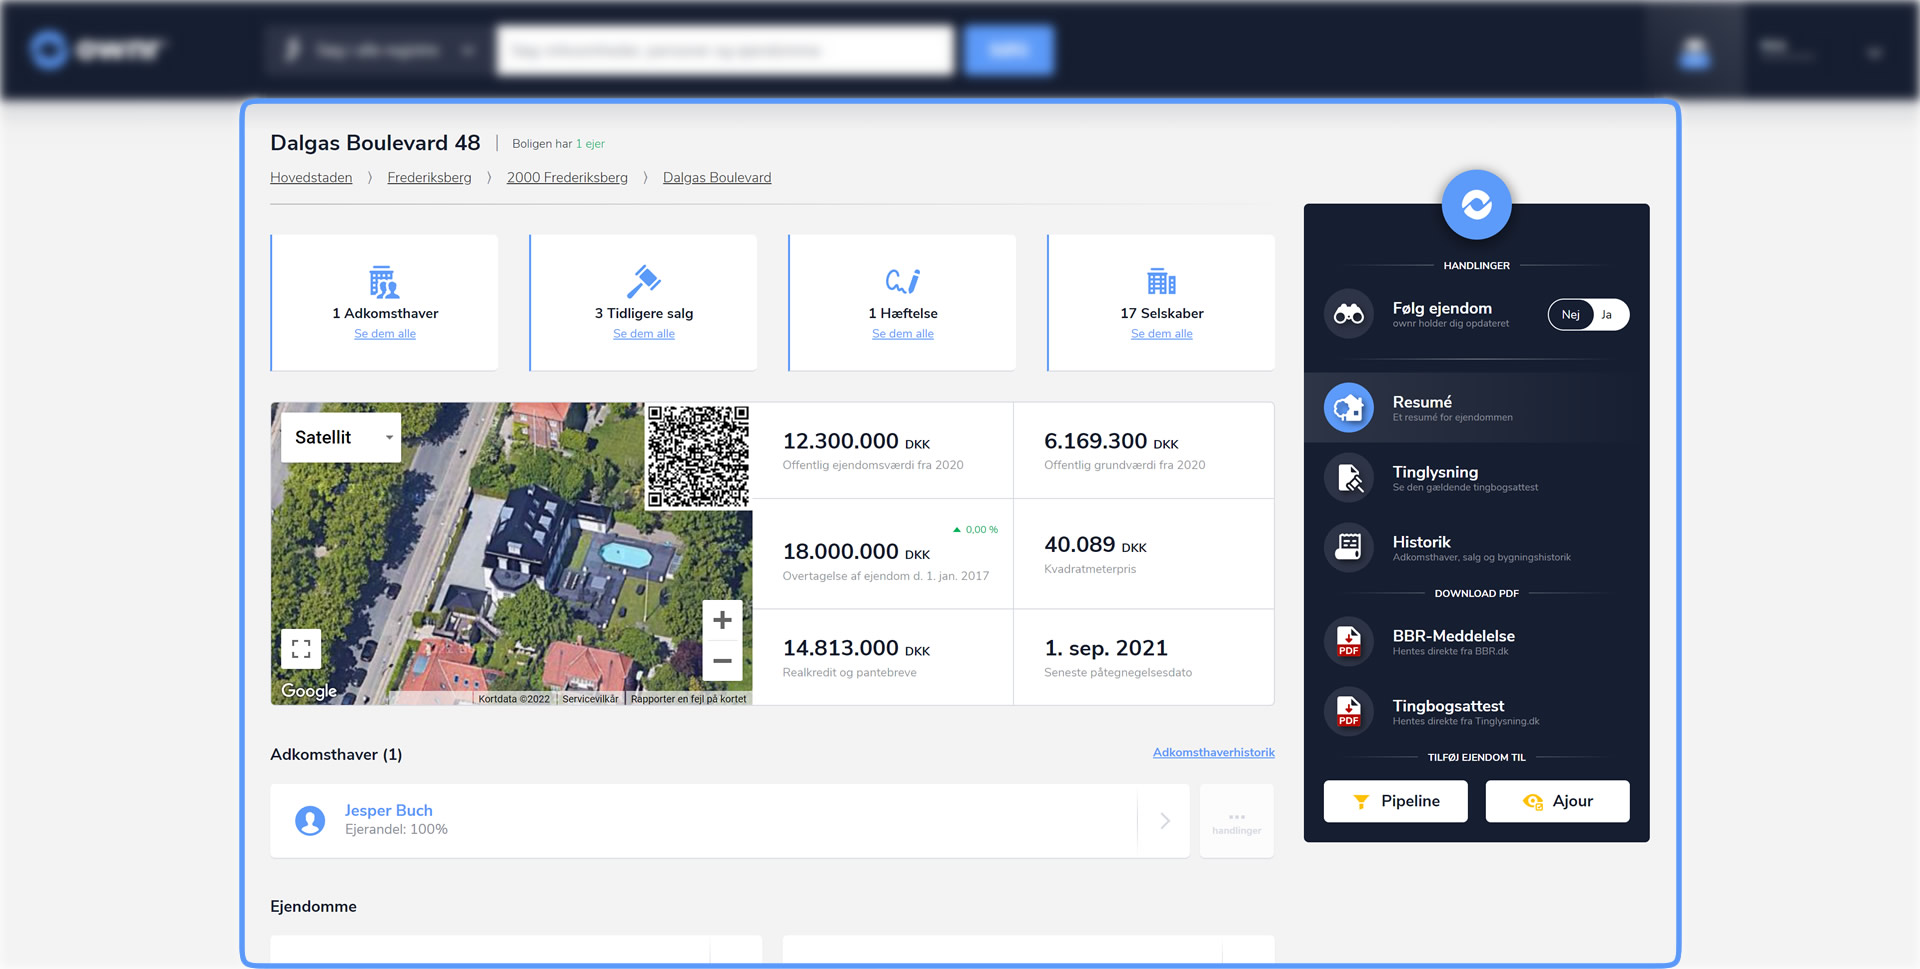This screenshot has height=969, width=1920.
Task: Set Følg ejendom toggle to Ja
Action: (x=1607, y=315)
